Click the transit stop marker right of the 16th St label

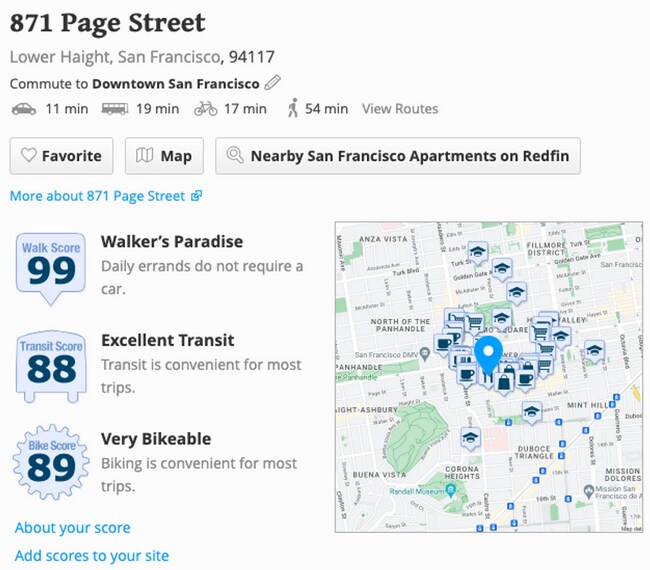click(568, 499)
